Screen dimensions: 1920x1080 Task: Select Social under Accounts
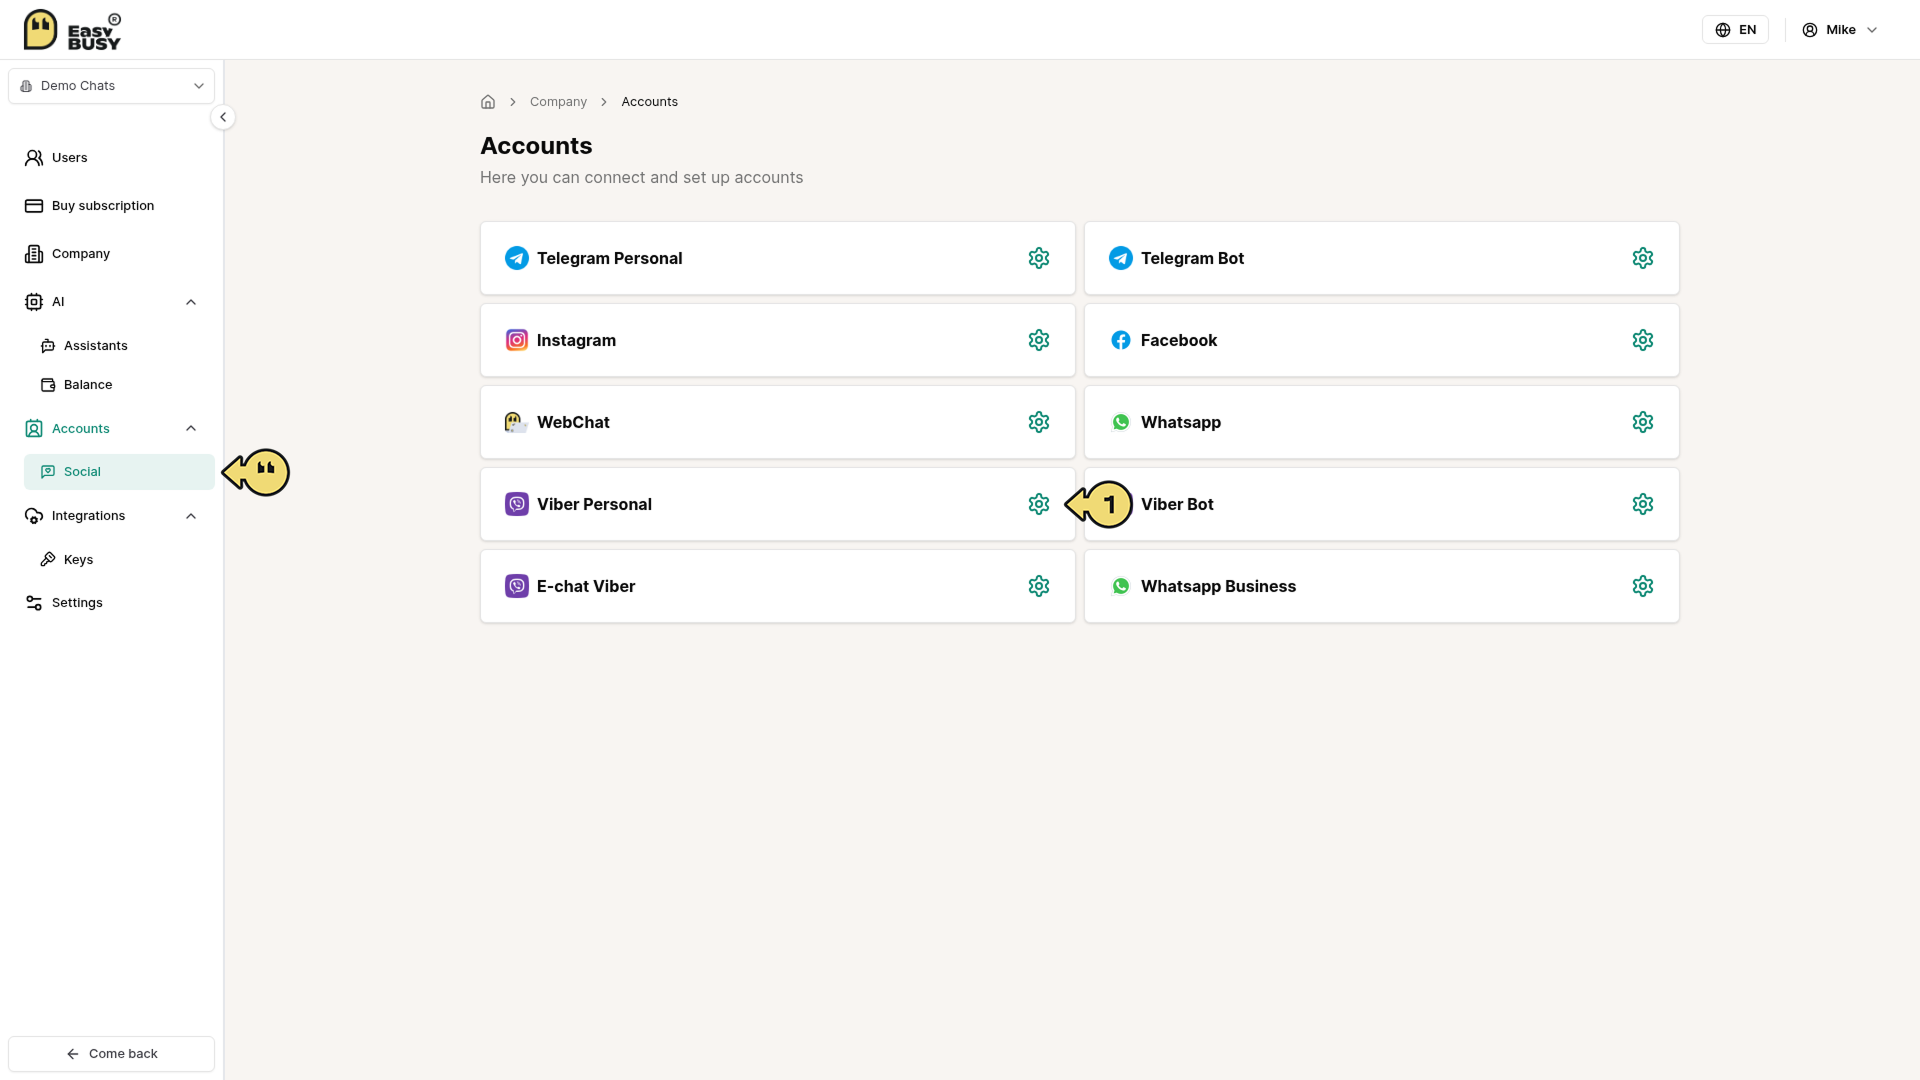[119, 472]
